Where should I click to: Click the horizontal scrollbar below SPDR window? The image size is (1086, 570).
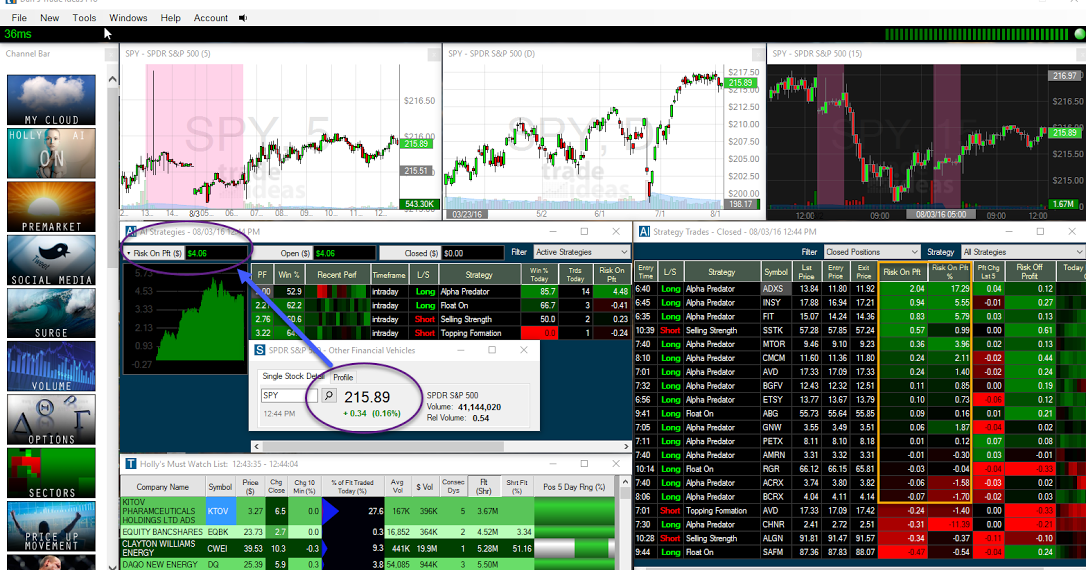442,447
